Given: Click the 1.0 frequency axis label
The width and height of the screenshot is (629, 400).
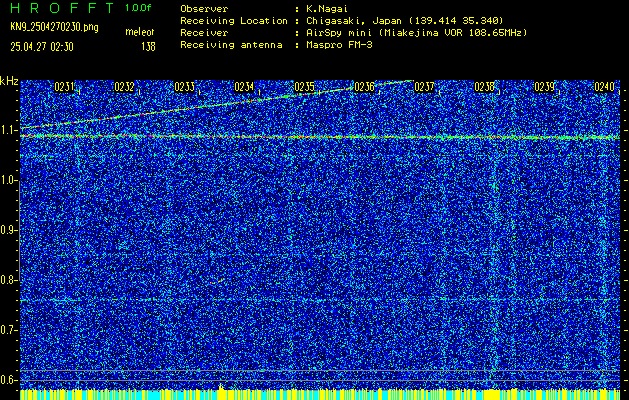Looking at the screenshot, I should tap(8, 181).
